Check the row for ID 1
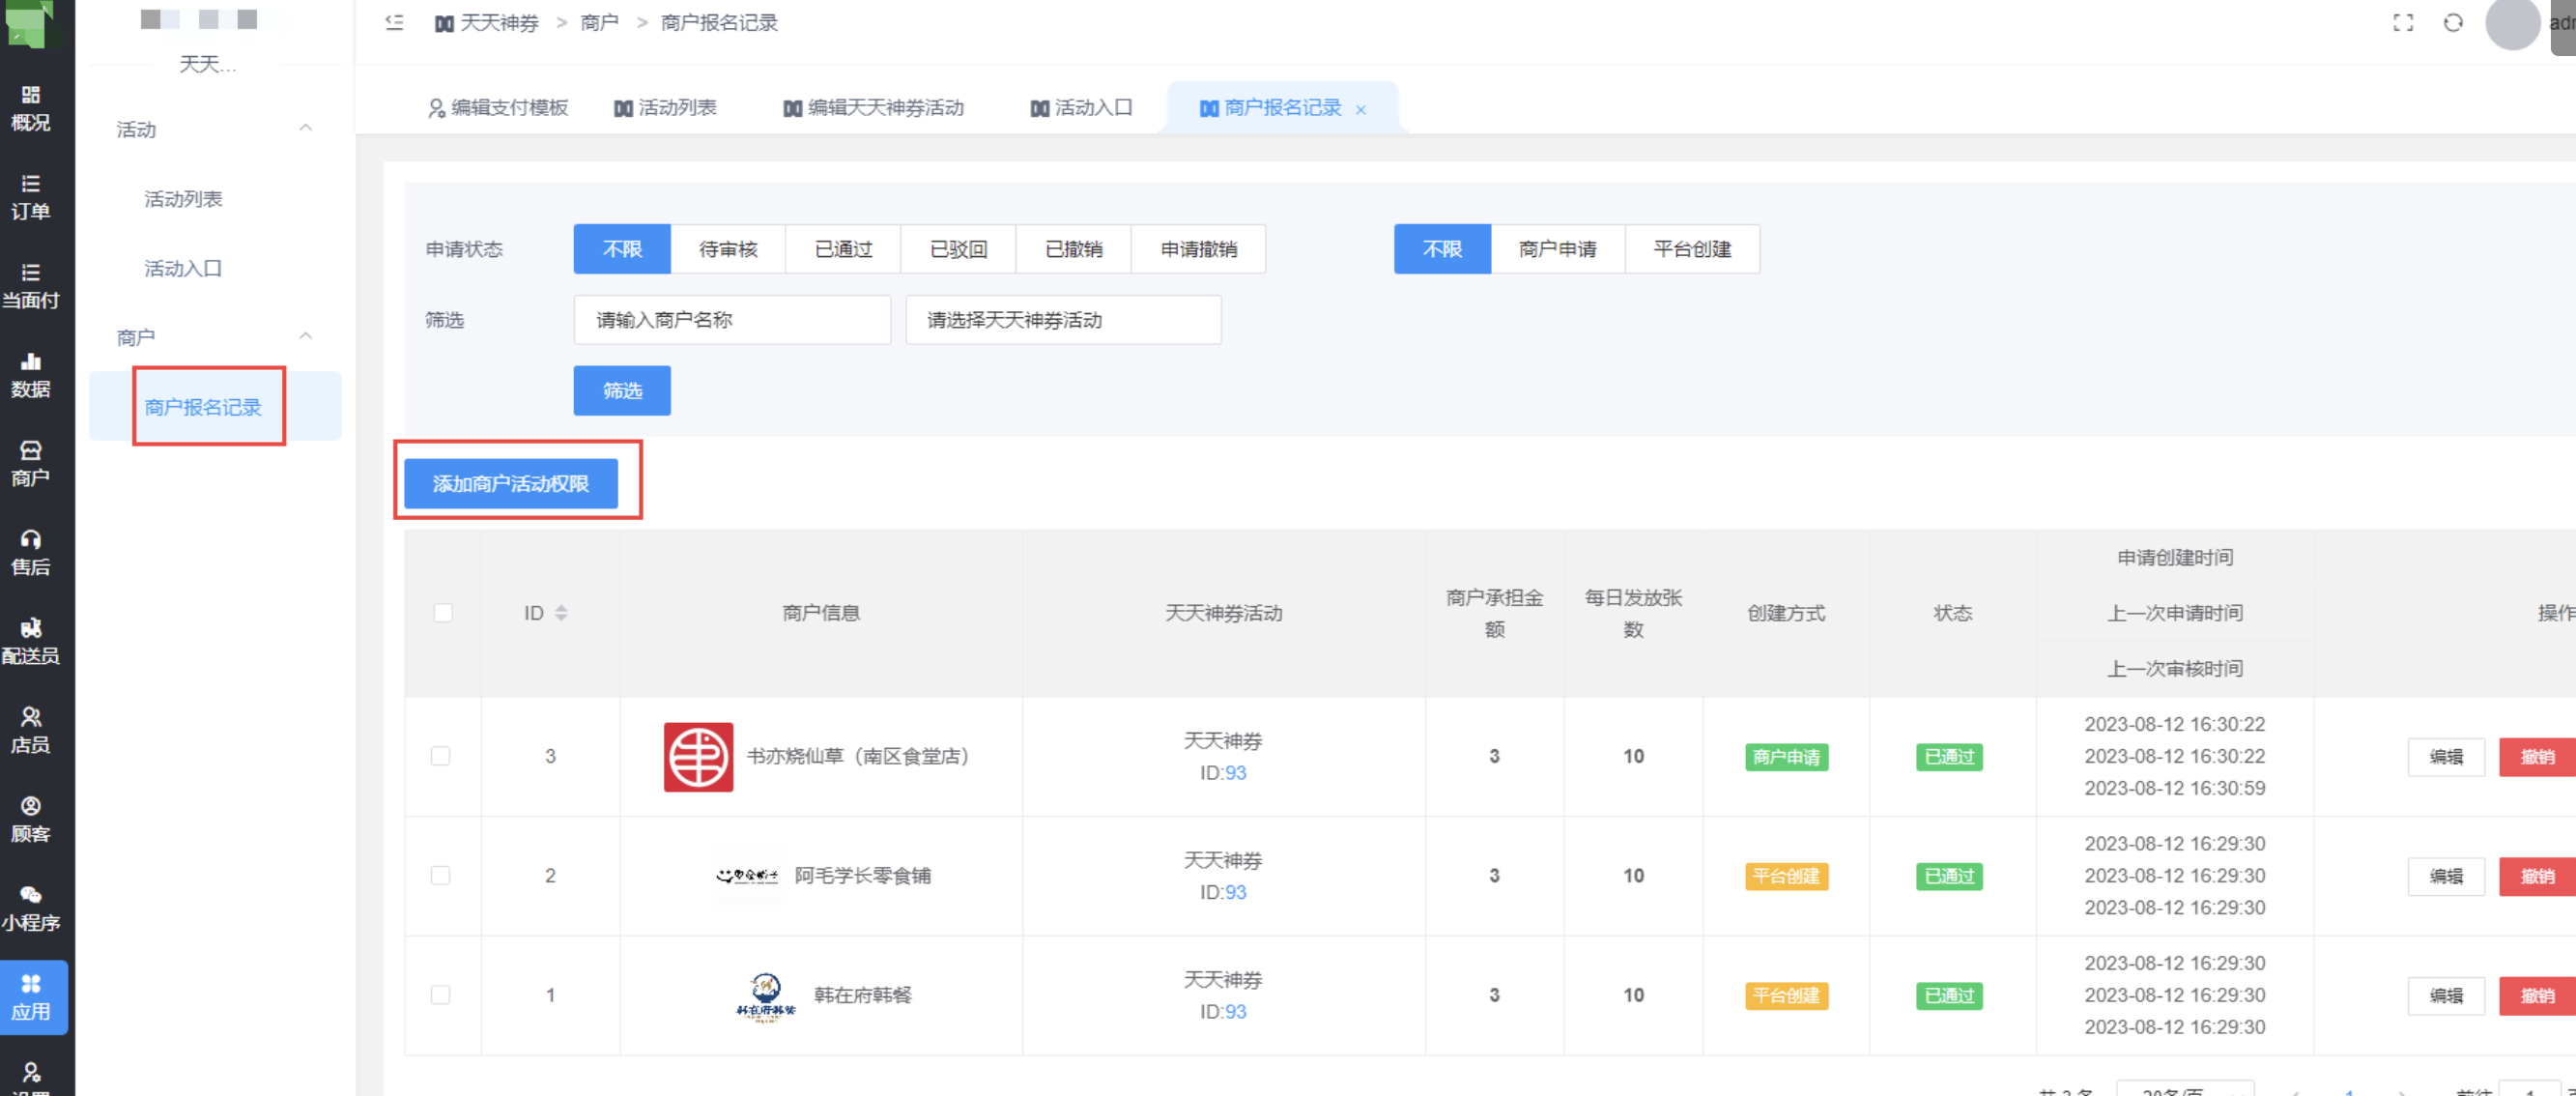Viewport: 2576px width, 1096px height. tap(440, 996)
